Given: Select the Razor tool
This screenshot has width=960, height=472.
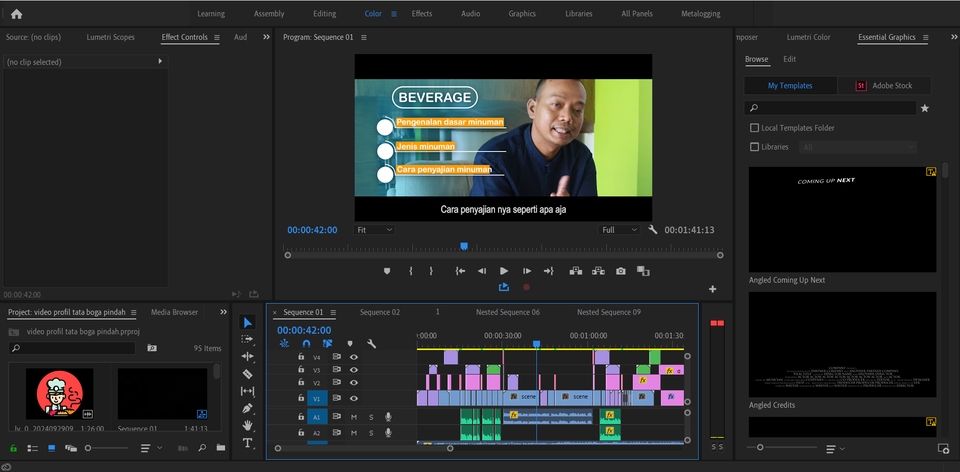Looking at the screenshot, I should (x=248, y=374).
